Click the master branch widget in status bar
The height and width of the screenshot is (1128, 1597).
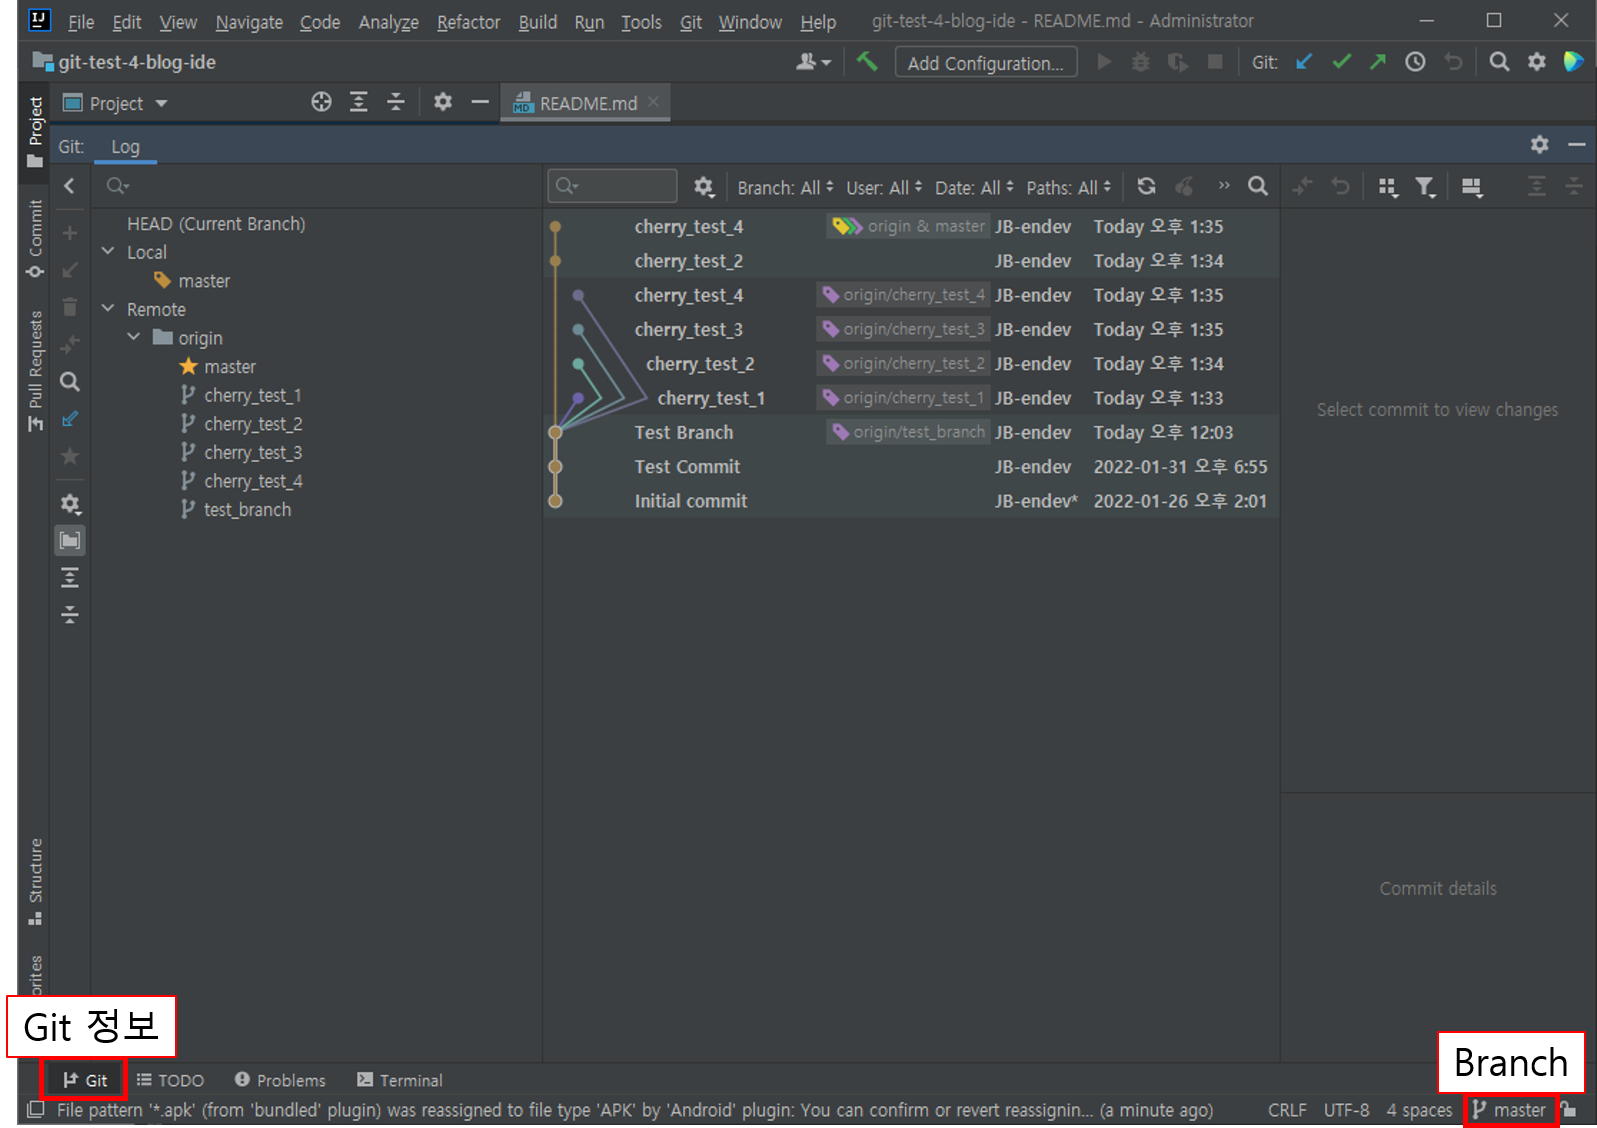(1510, 1110)
